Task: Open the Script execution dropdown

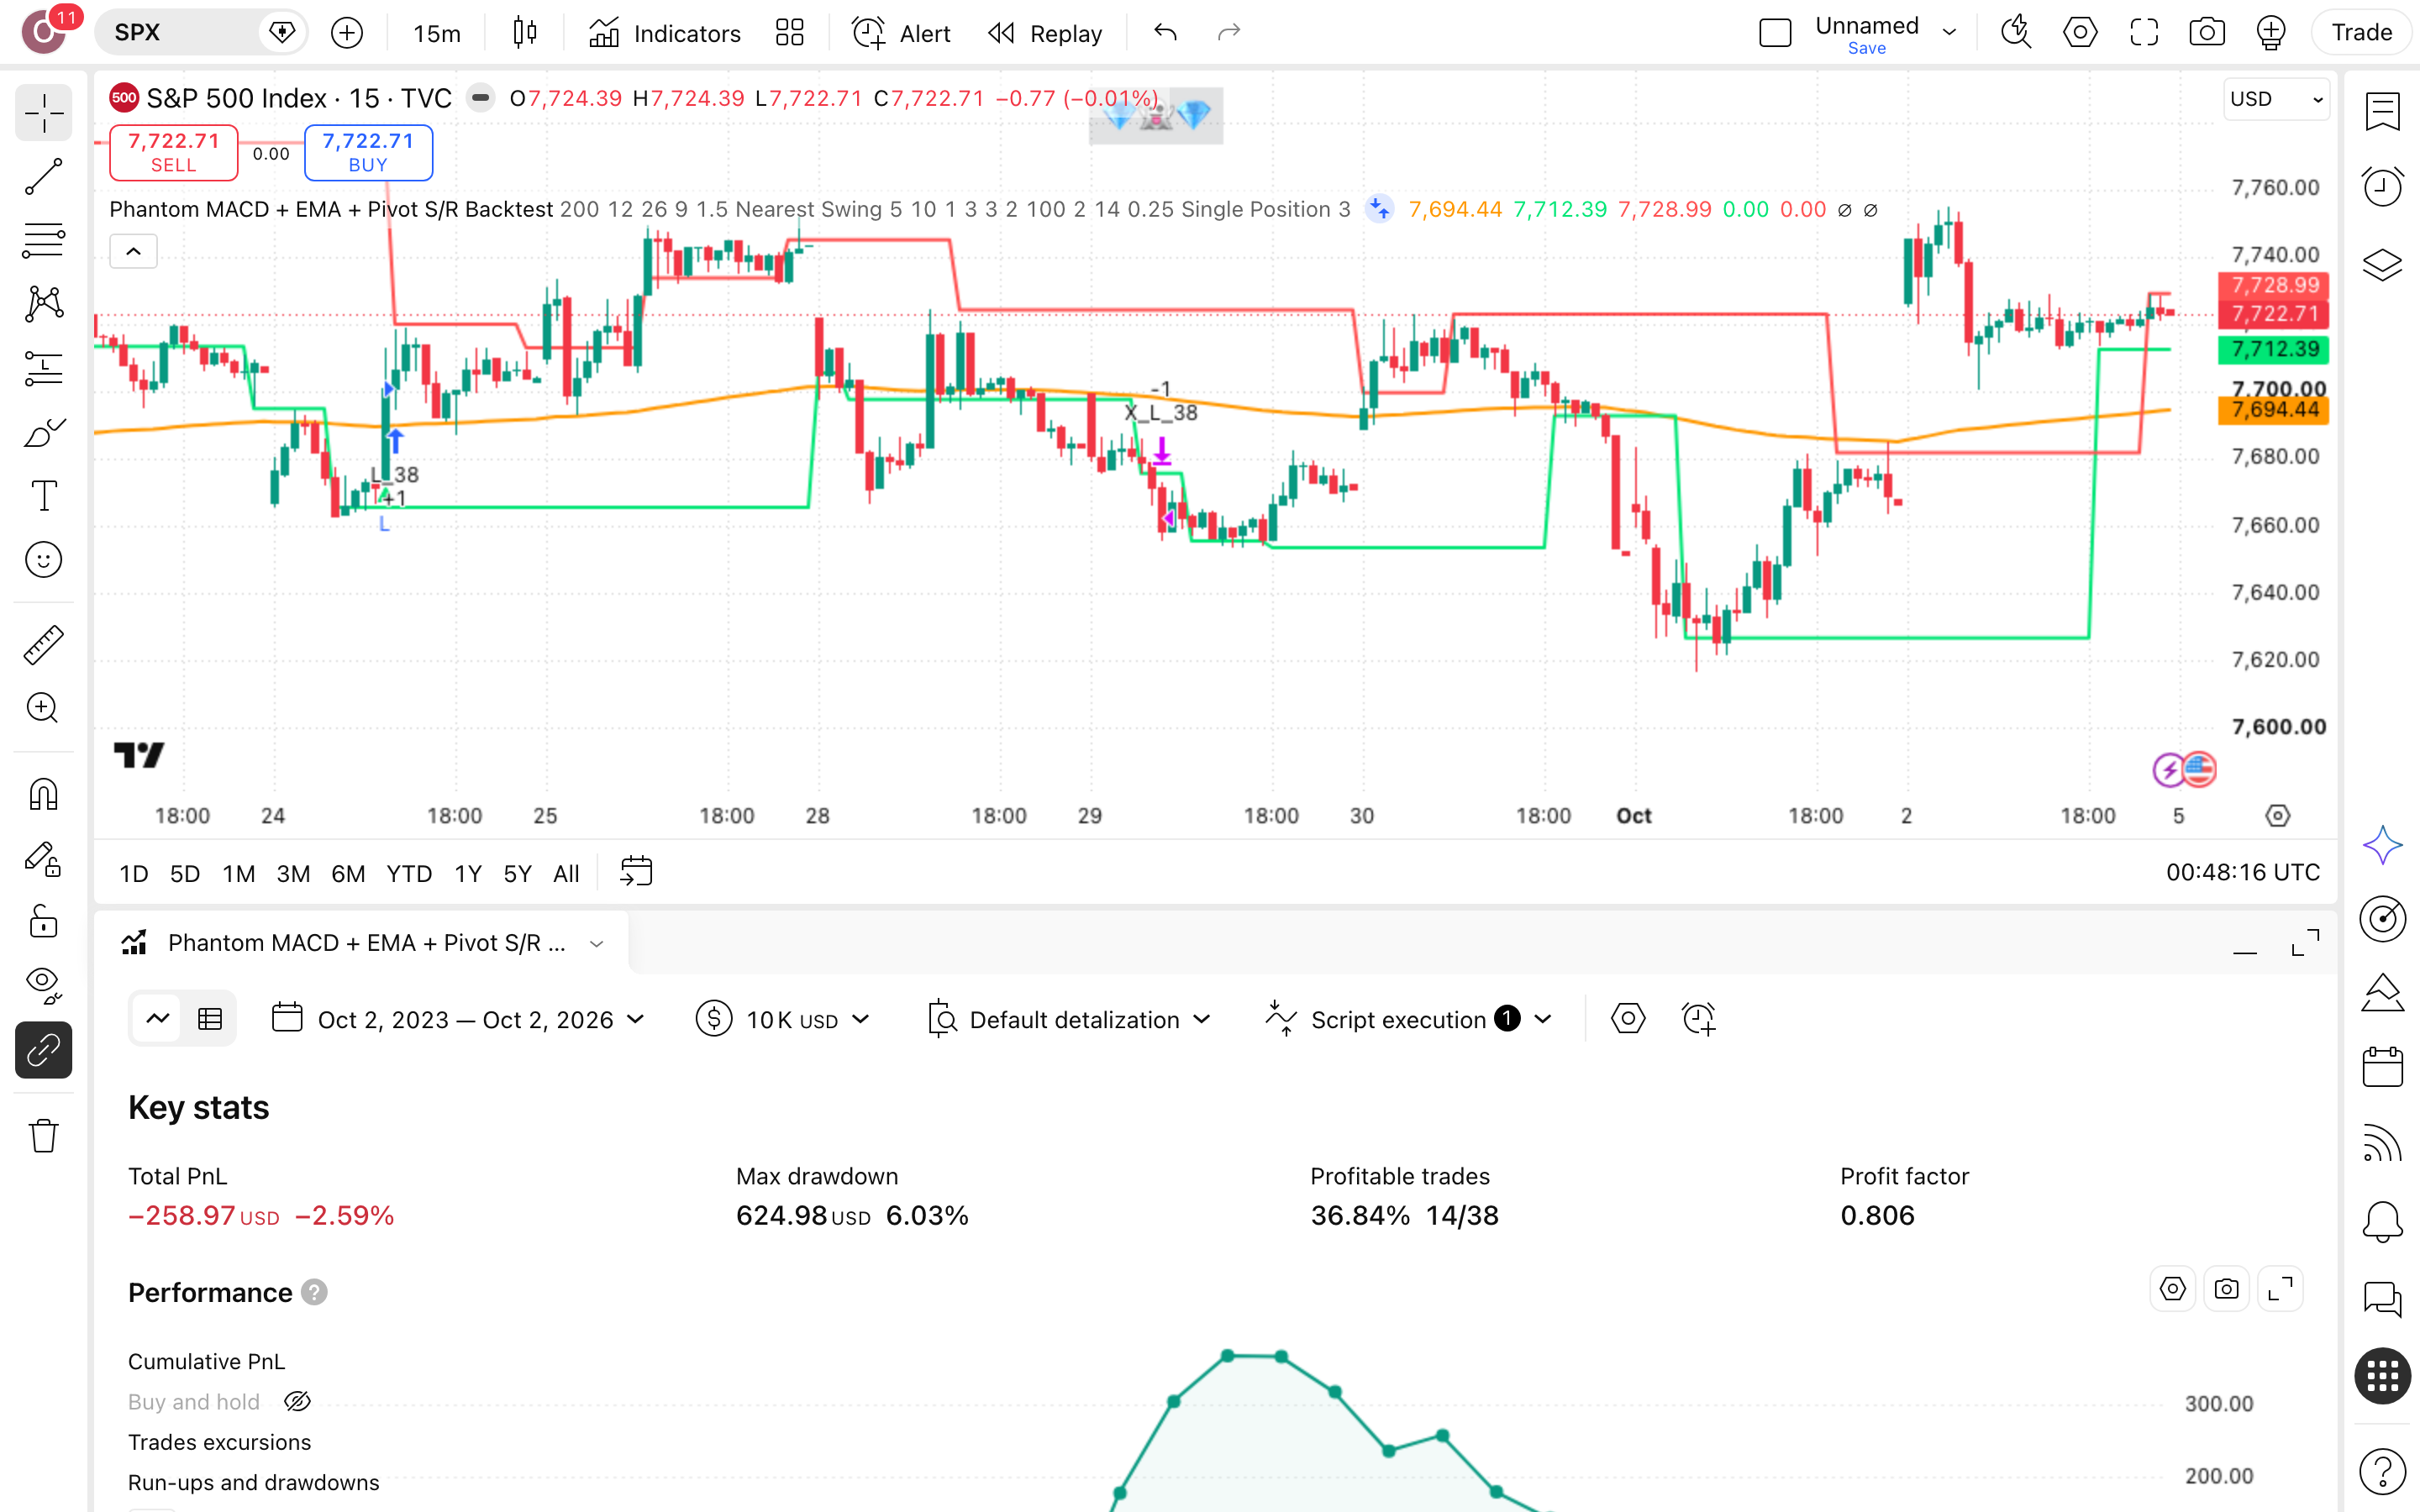Action: click(1410, 1019)
